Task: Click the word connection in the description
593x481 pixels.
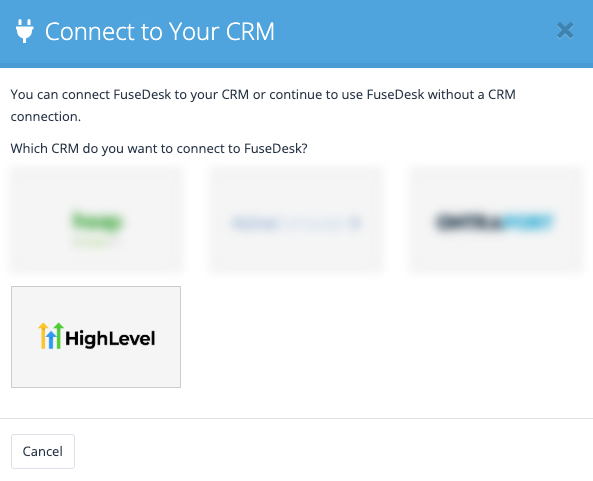Action: (45, 117)
